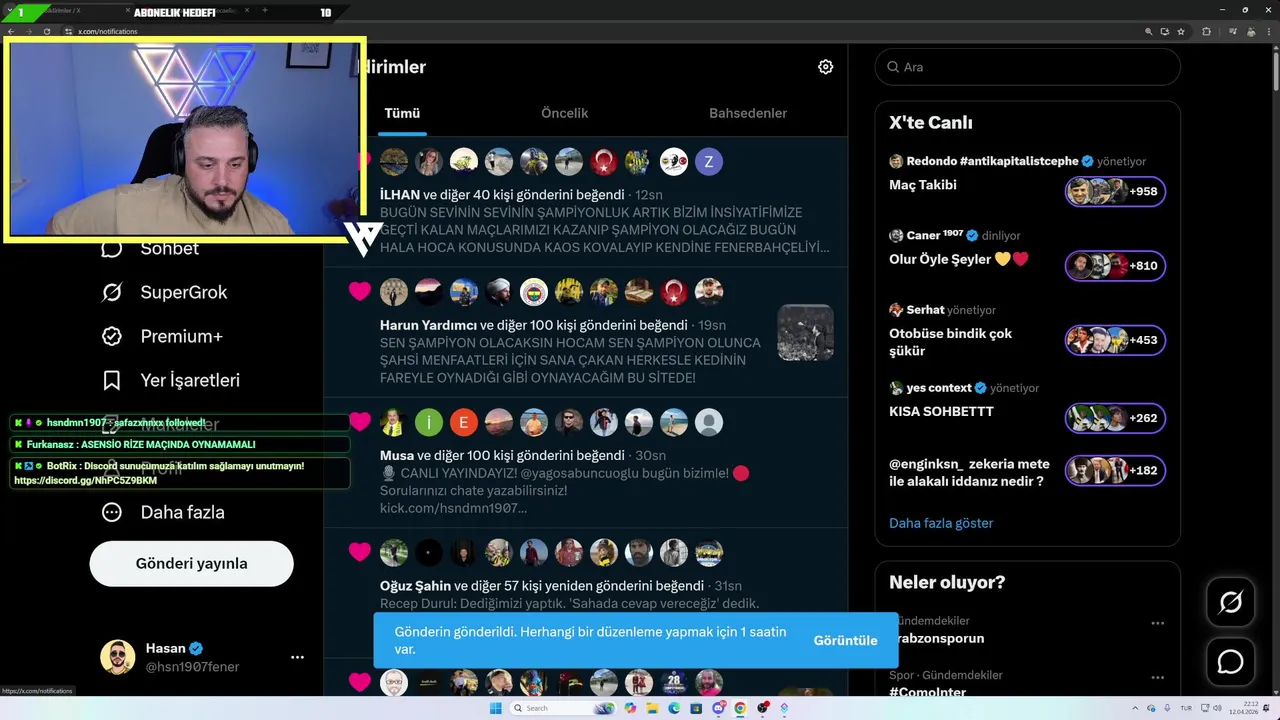Image resolution: width=1280 pixels, height=720 pixels.
Task: Click into the Ara search field
Action: (1027, 67)
